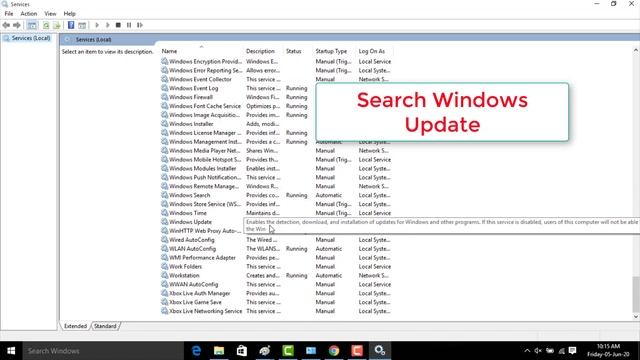Open the Action Center notification icon
640x360 pixels.
click(573, 351)
